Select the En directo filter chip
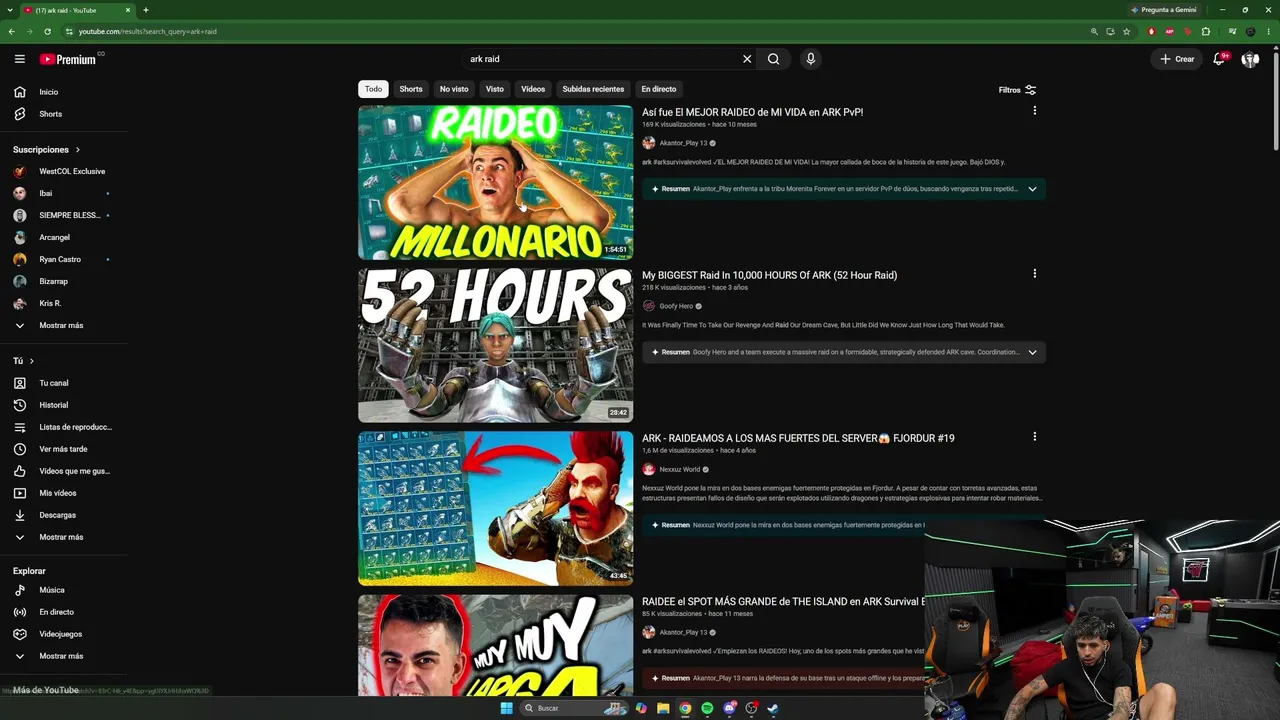The width and height of the screenshot is (1280, 720). point(659,89)
